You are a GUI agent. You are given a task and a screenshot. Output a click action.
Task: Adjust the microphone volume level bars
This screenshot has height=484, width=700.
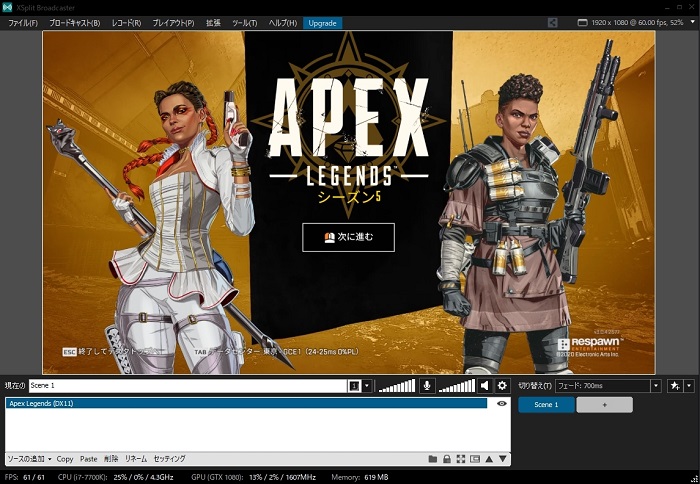[x=397, y=386]
